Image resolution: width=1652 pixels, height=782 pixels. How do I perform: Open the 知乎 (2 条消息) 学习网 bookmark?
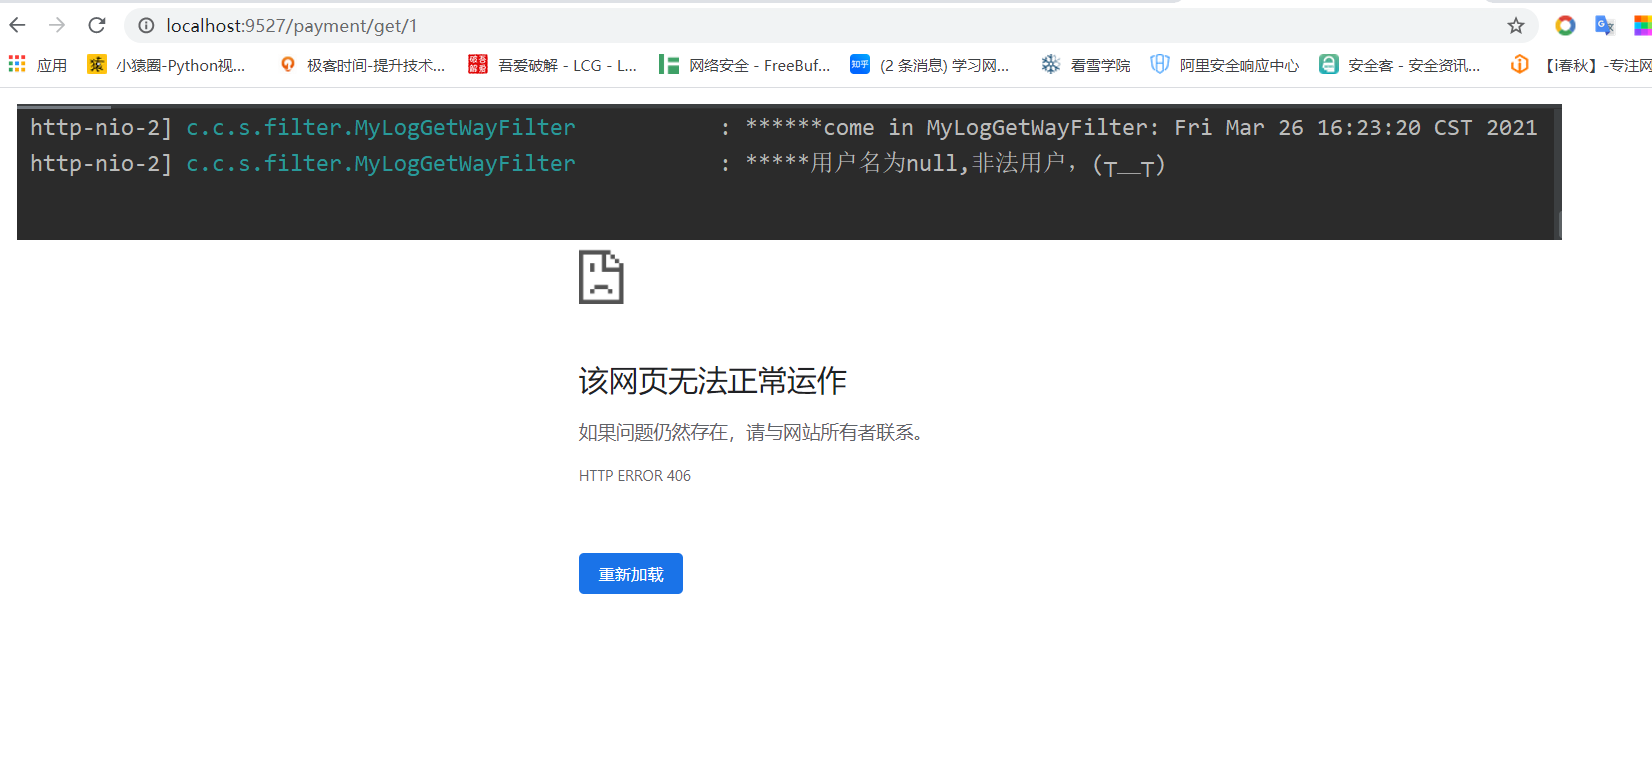click(x=930, y=65)
